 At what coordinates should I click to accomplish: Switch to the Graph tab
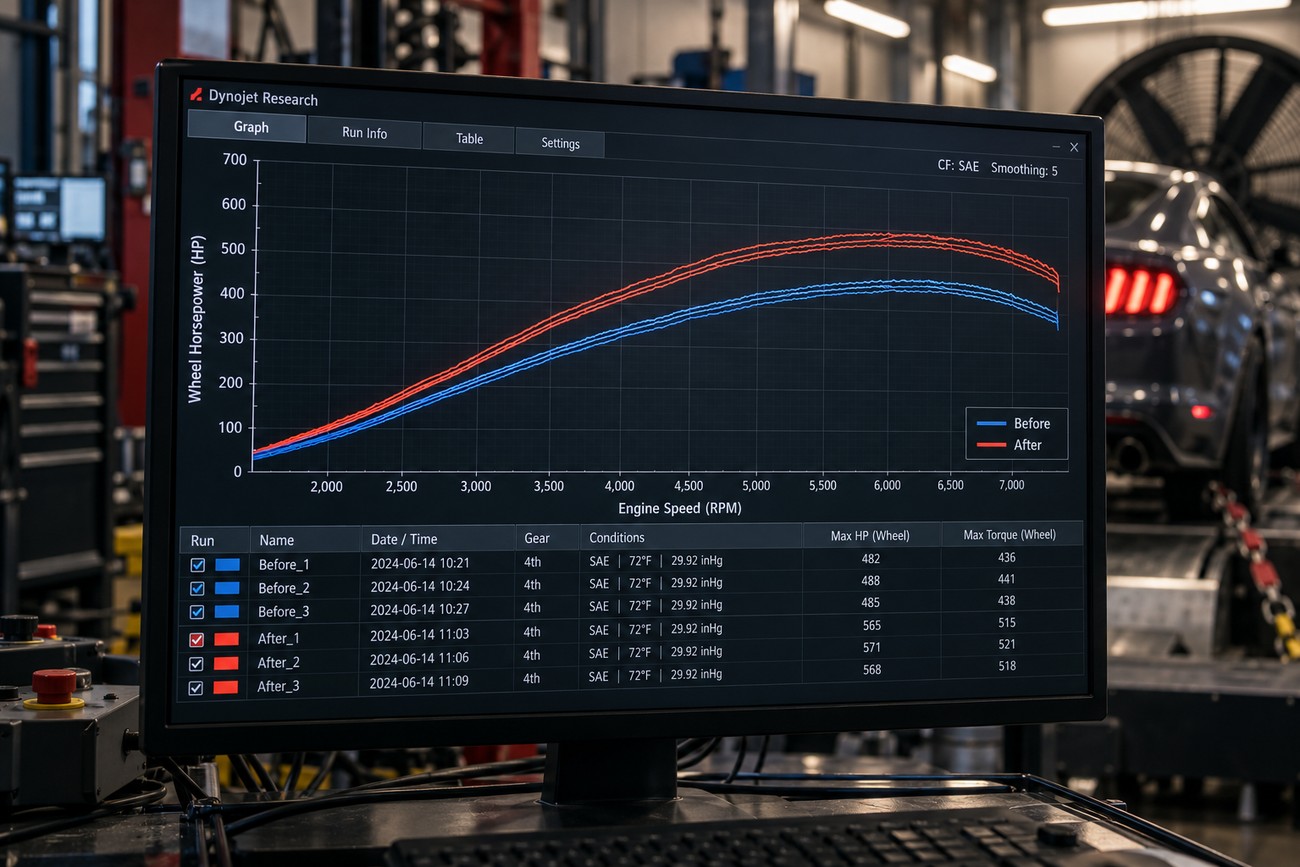[x=247, y=127]
